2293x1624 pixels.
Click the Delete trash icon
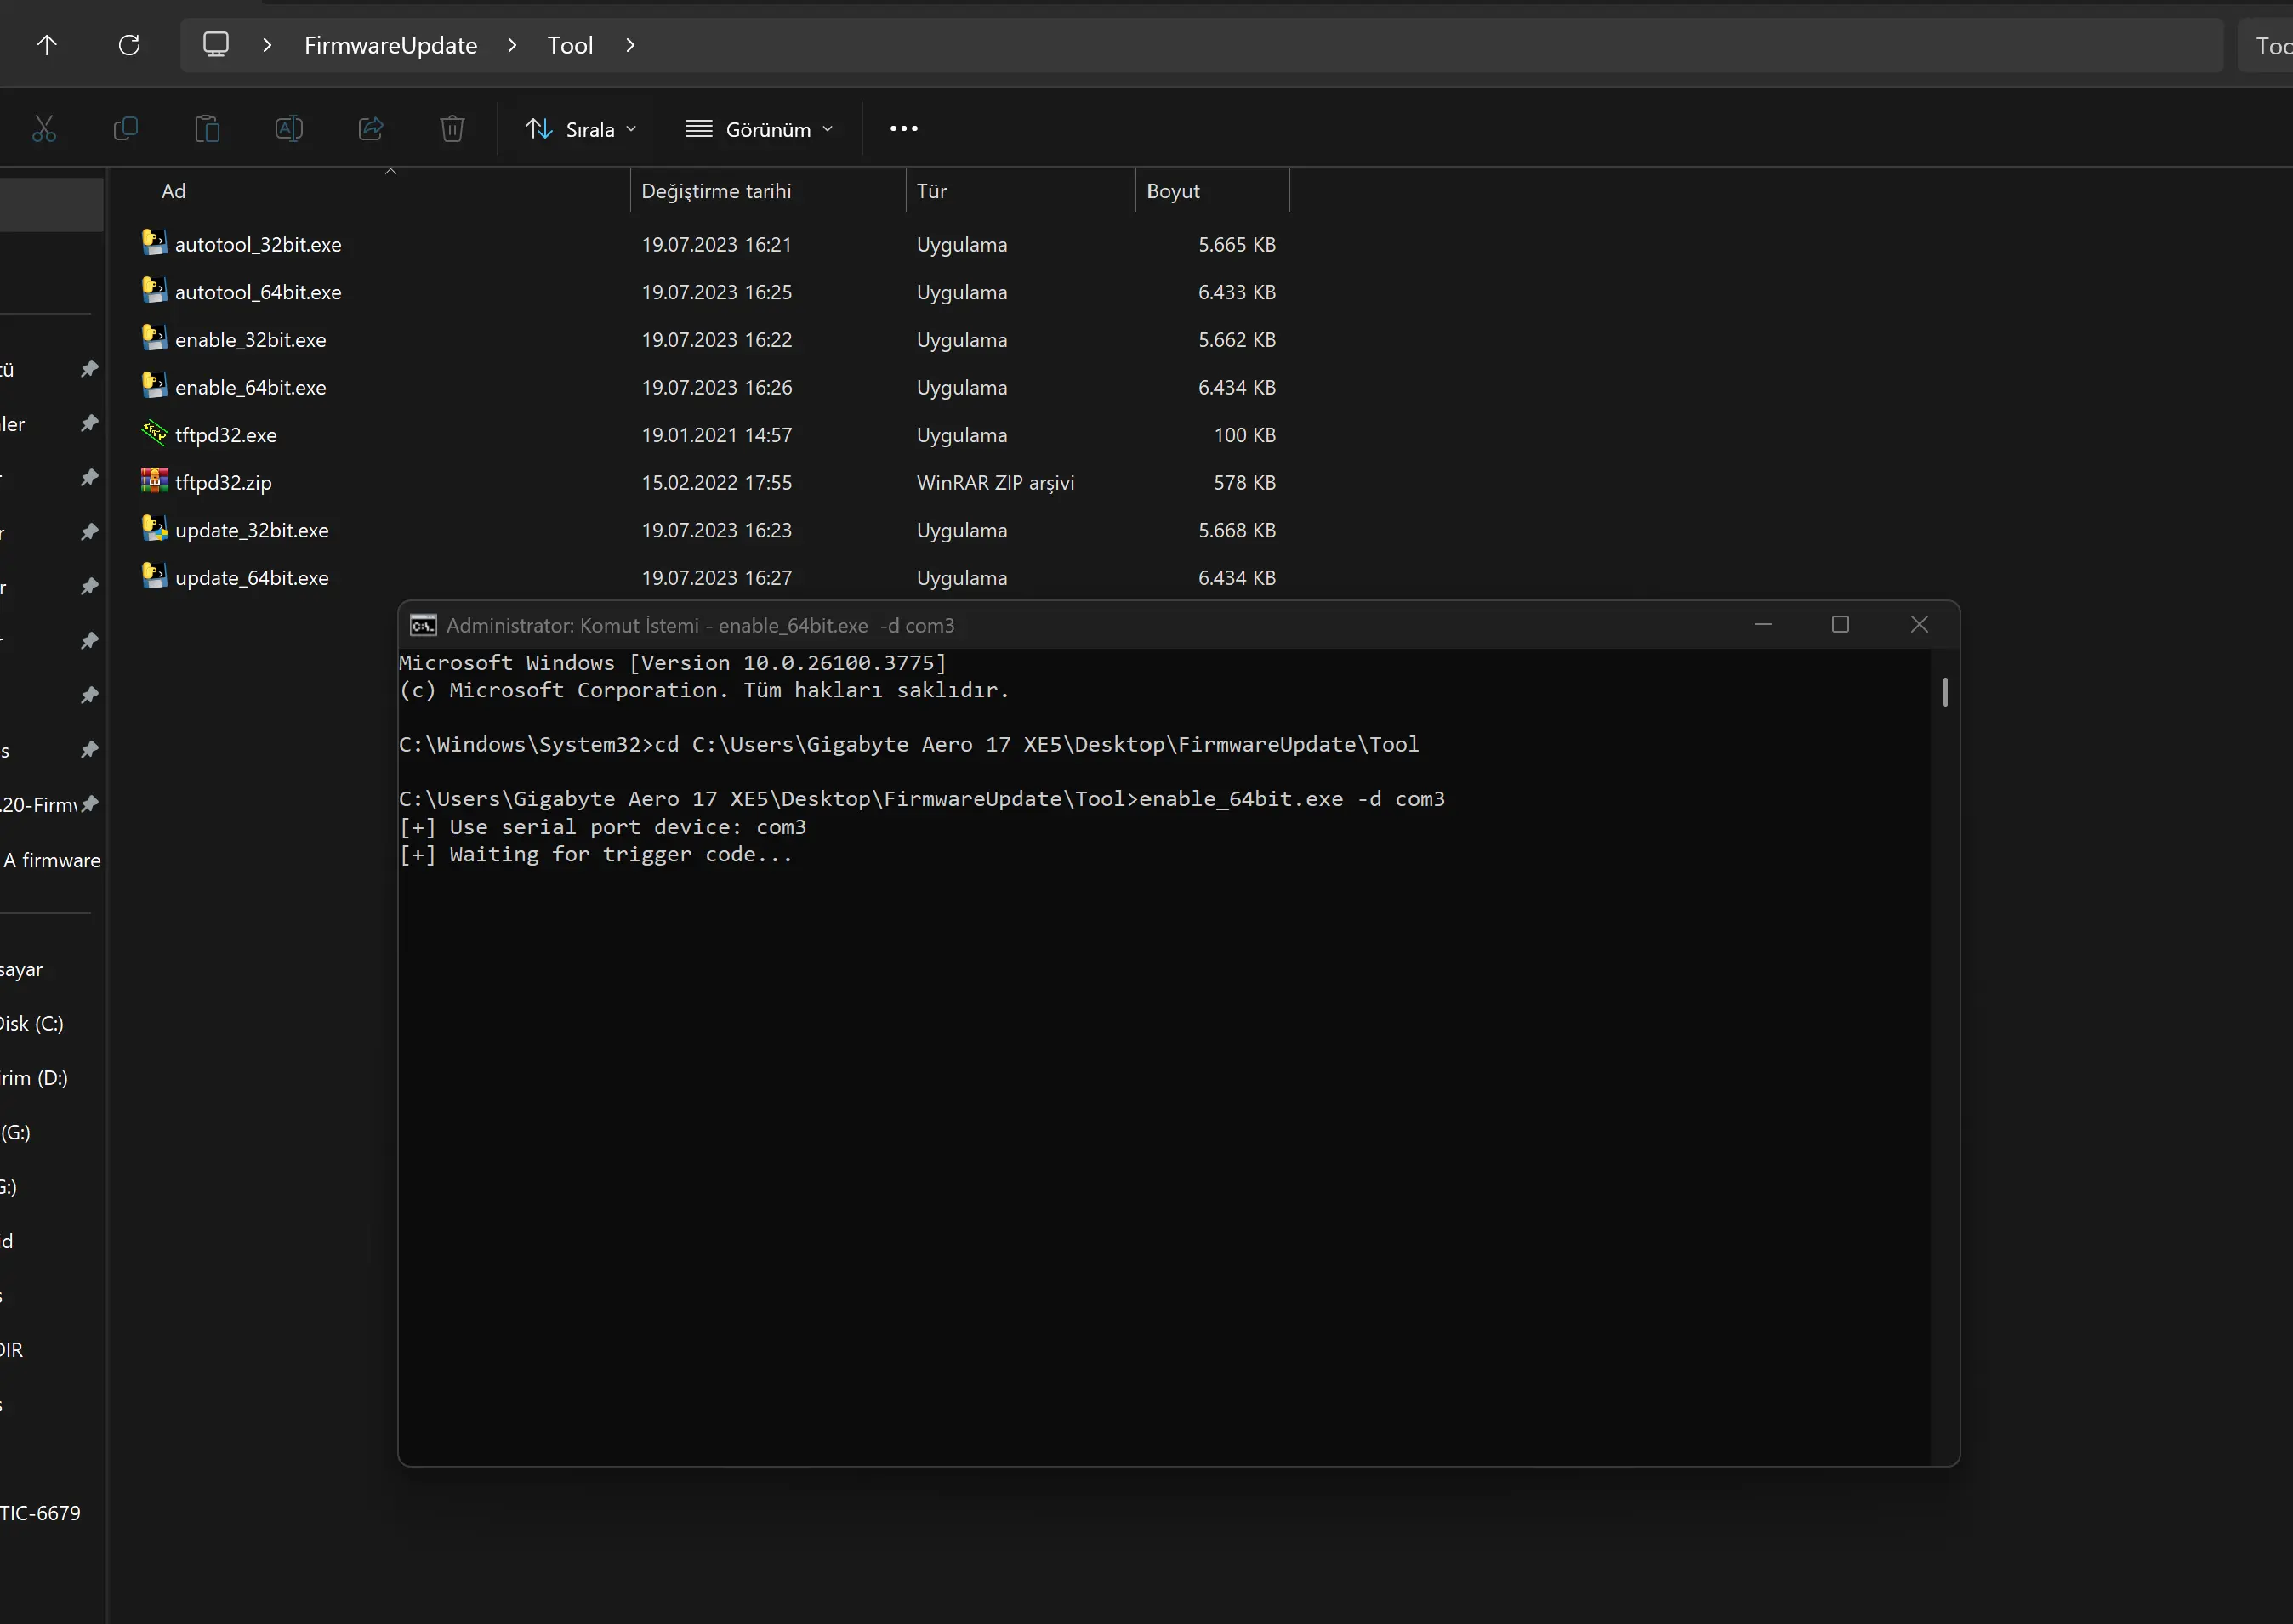[x=452, y=129]
